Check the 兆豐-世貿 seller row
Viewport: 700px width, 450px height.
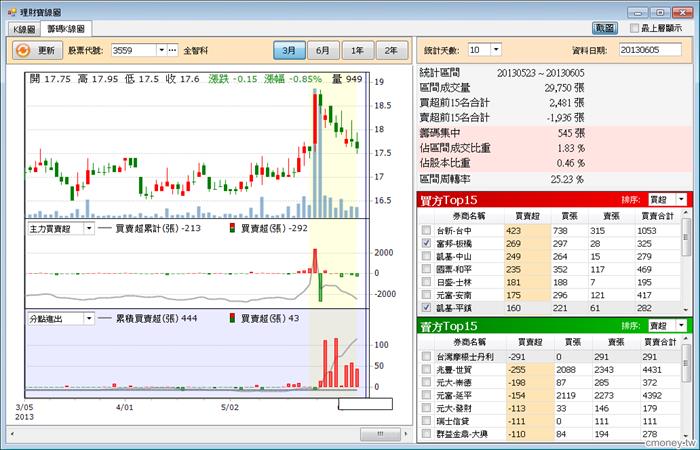click(426, 369)
